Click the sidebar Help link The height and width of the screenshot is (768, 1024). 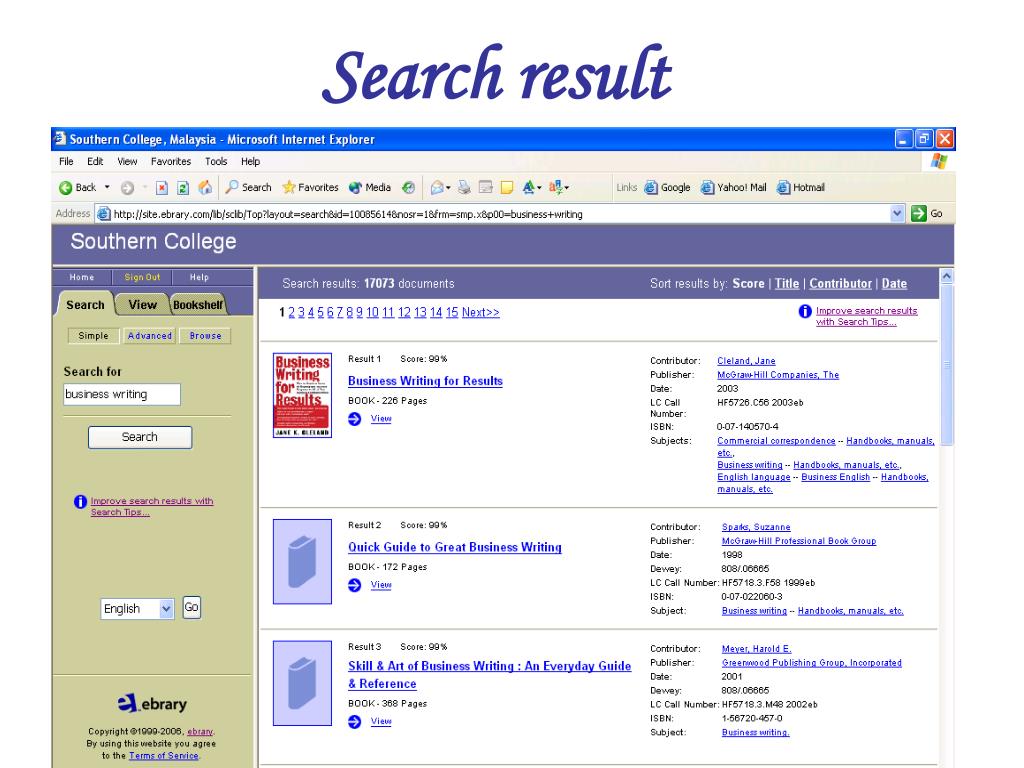(x=199, y=277)
